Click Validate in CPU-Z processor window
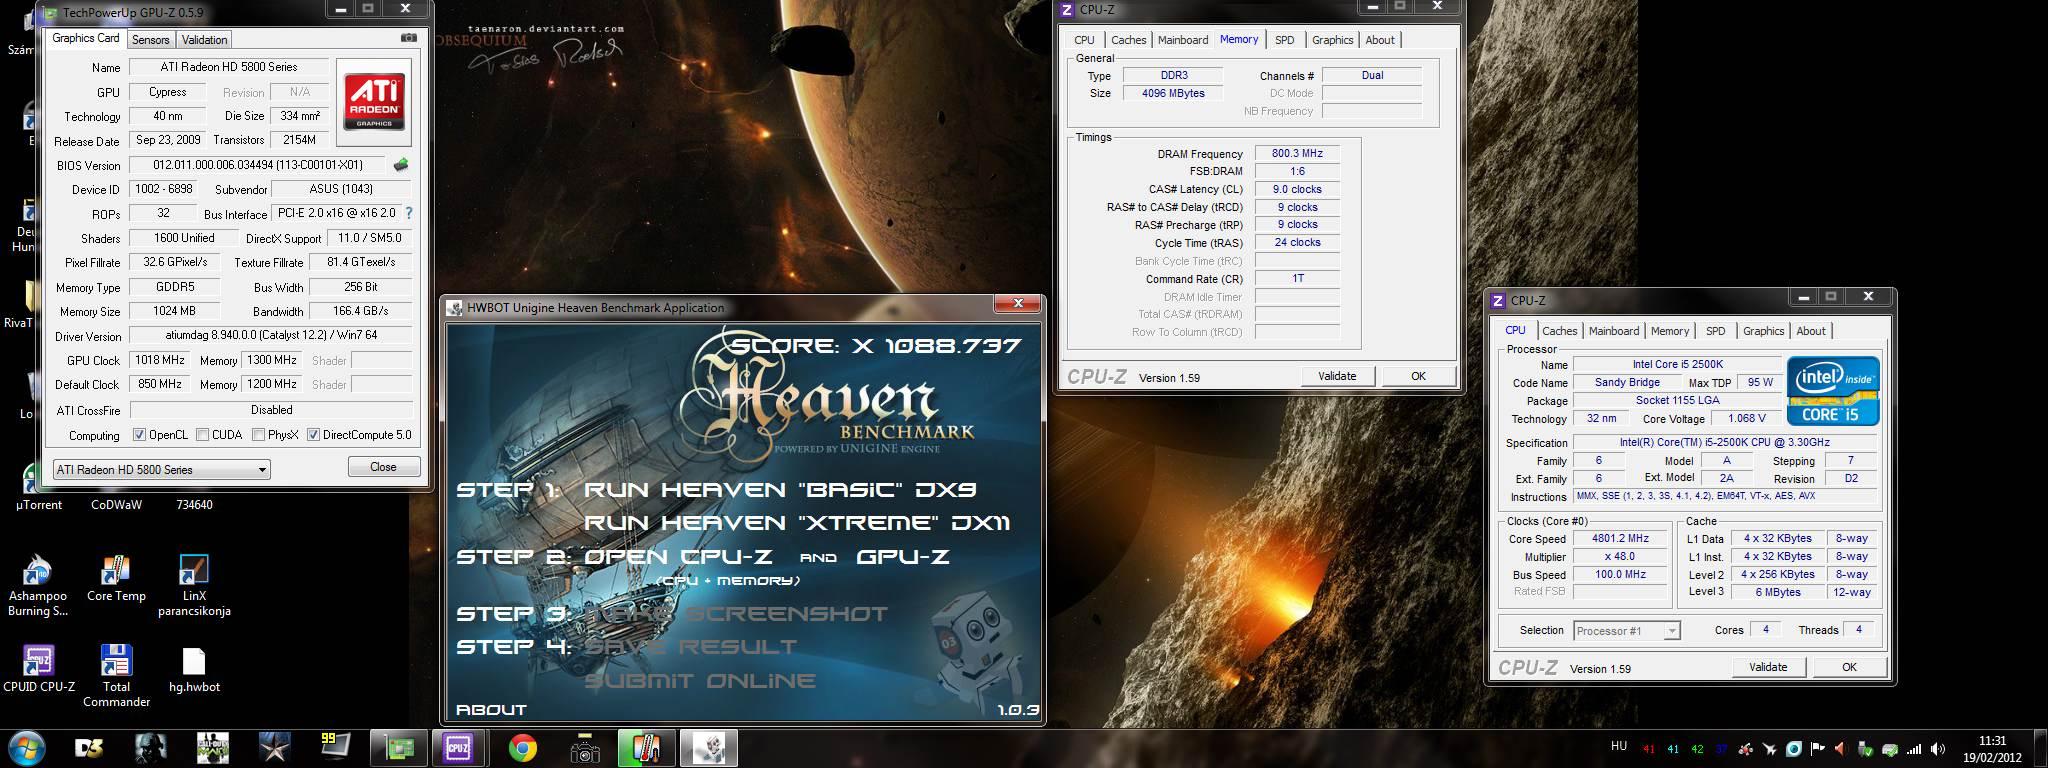Screen dimensions: 2048x768 1768,667
